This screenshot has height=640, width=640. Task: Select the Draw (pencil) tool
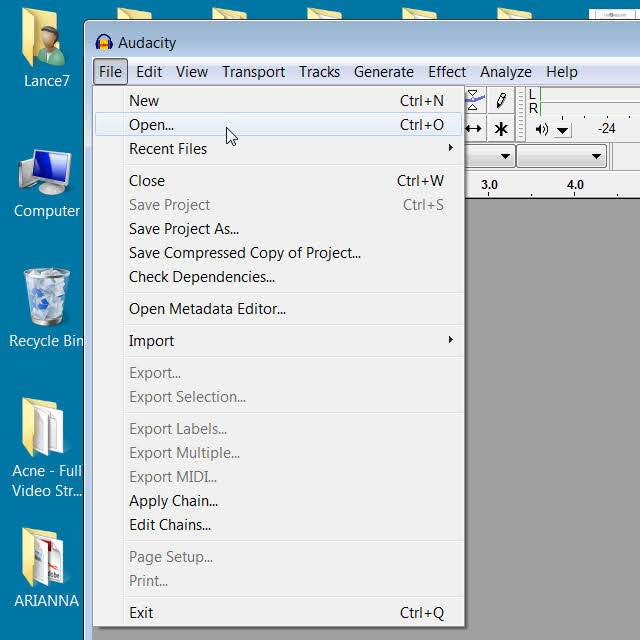(x=501, y=100)
